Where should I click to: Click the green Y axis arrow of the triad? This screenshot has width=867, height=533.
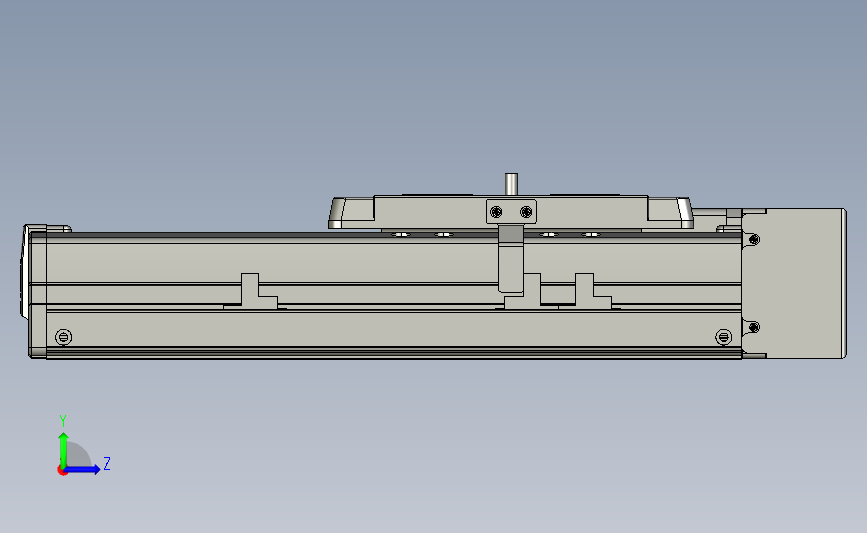coord(64,449)
